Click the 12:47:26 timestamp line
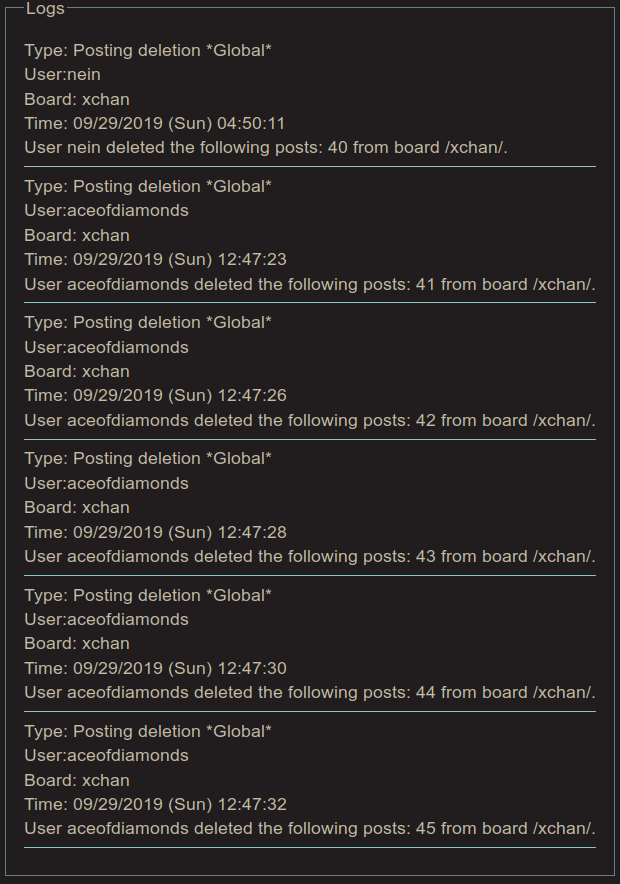The image size is (620, 884). click(x=156, y=395)
